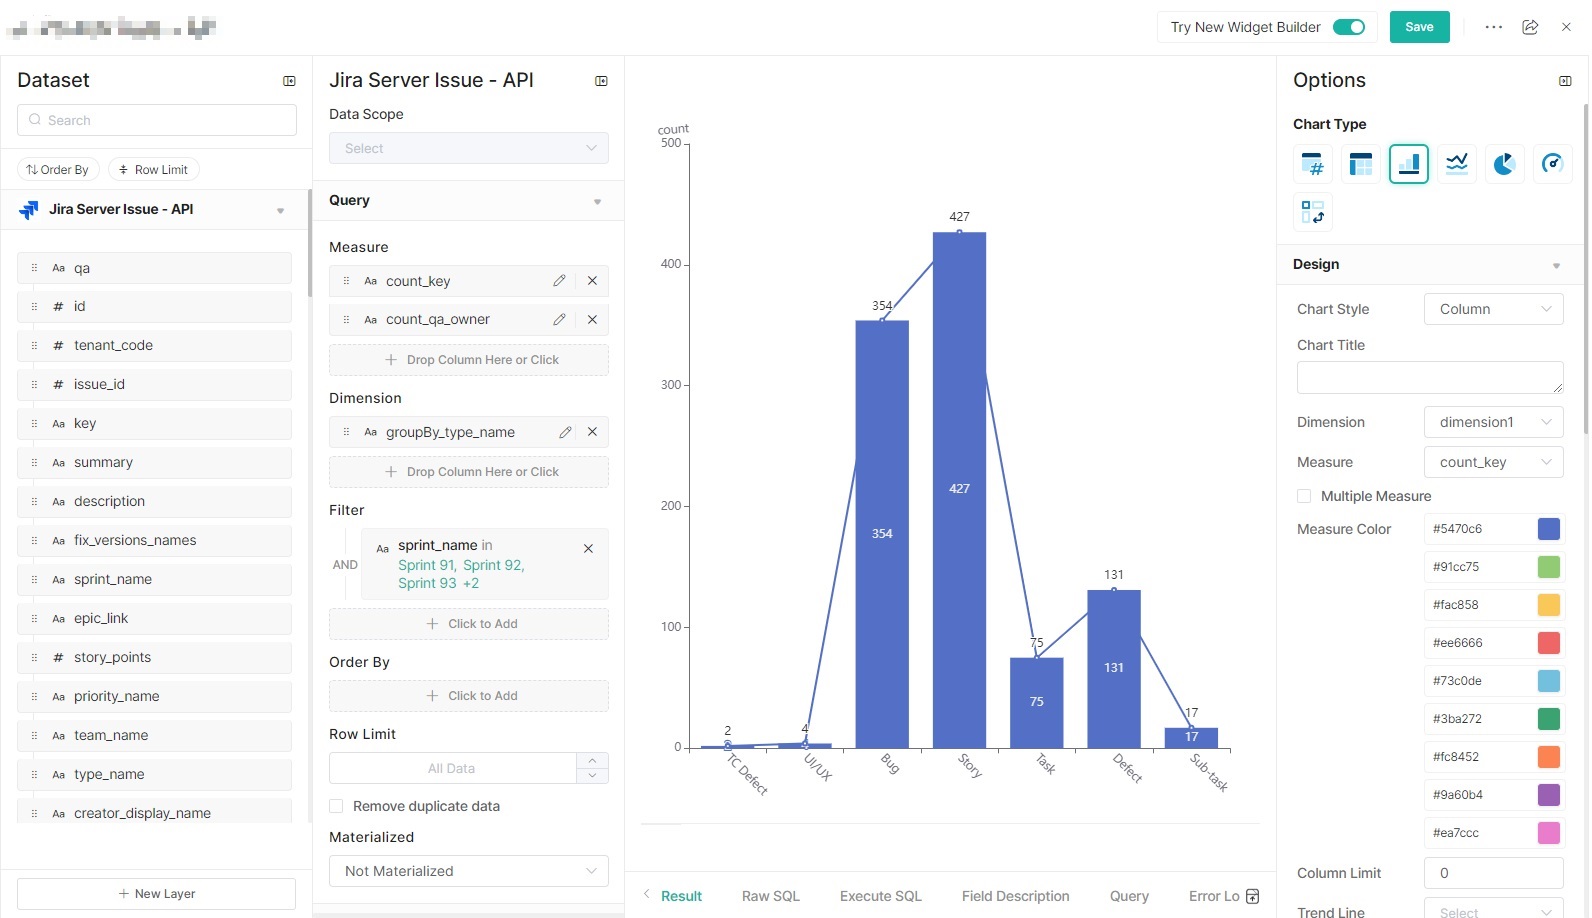
Task: Expand the Not Materialized dropdown
Action: point(468,871)
